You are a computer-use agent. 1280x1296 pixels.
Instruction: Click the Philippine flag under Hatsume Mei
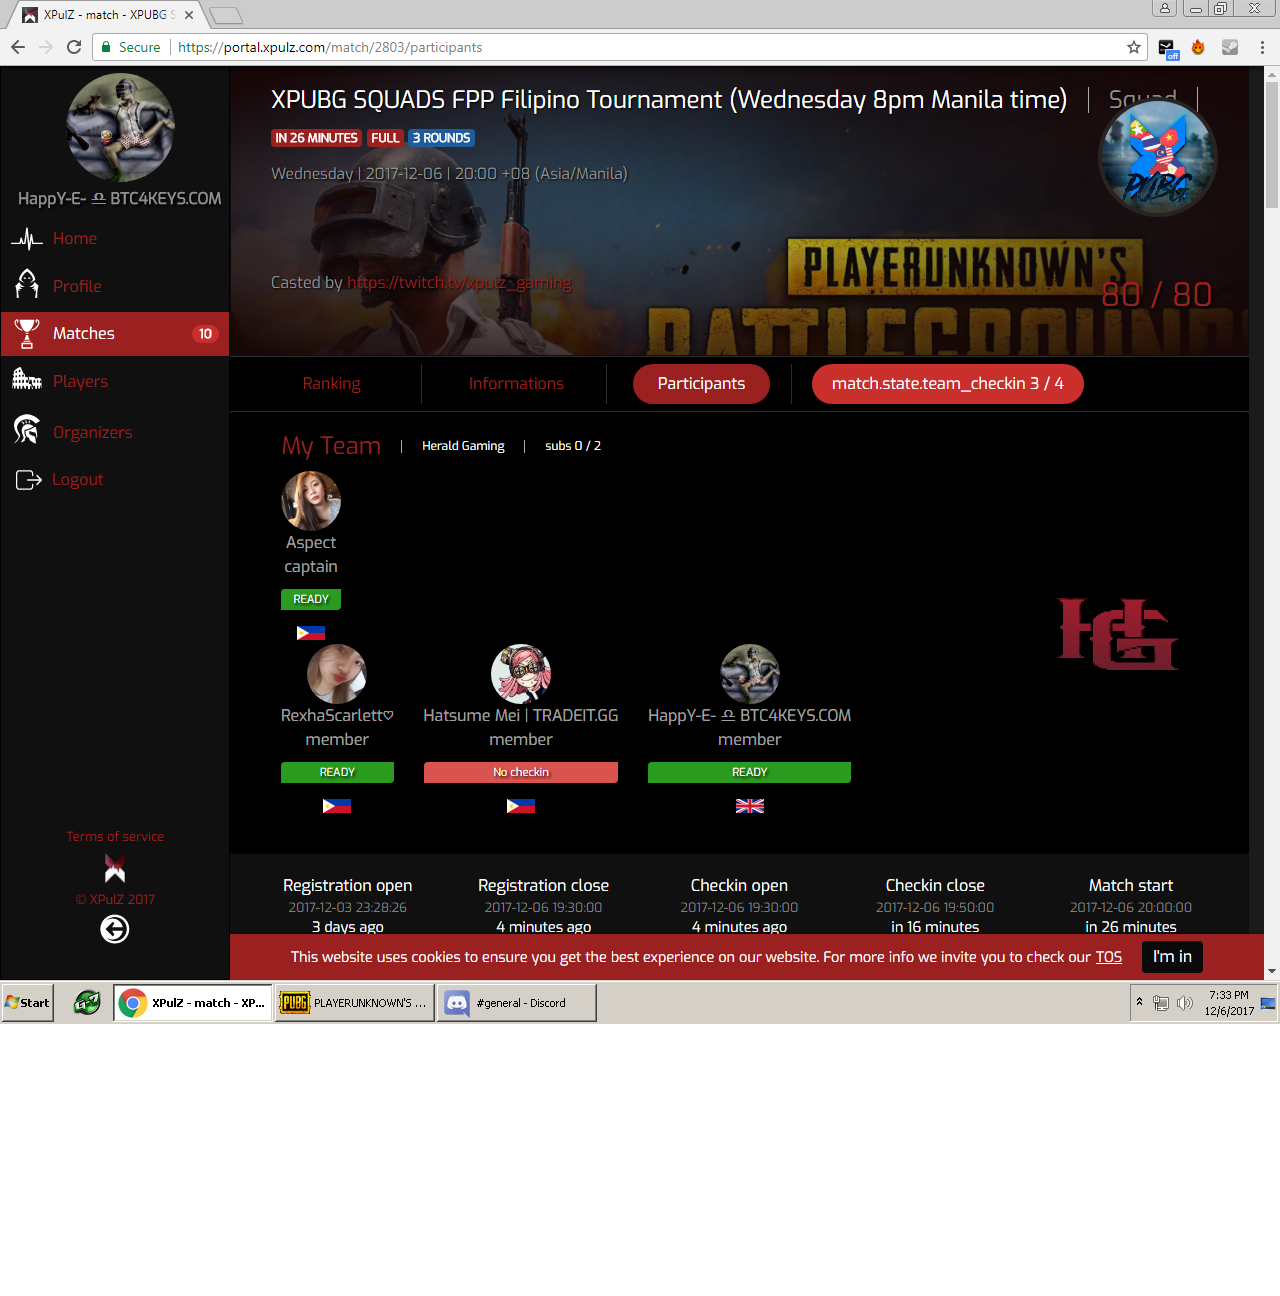tap(521, 806)
